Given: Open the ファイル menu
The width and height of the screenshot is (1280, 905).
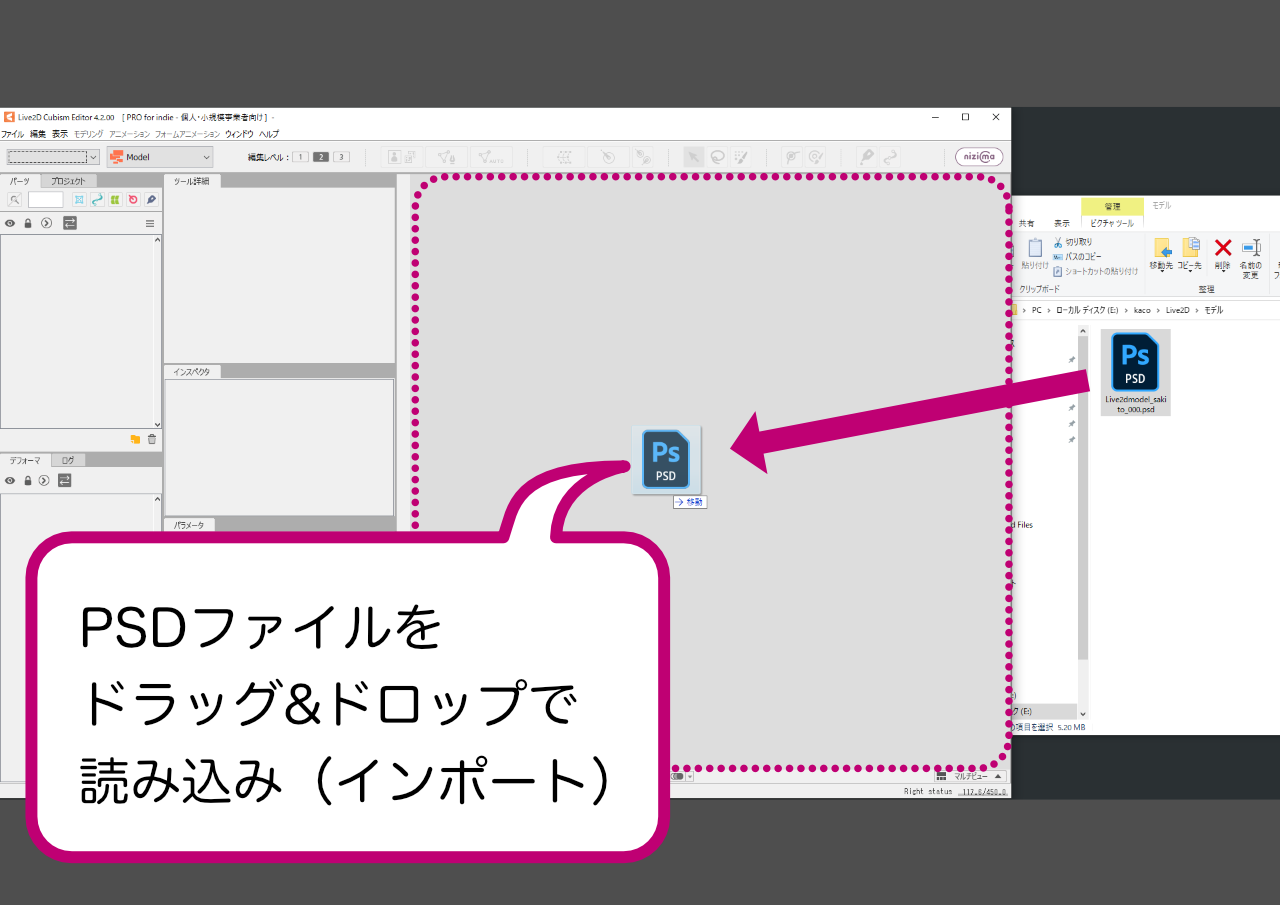Looking at the screenshot, I should pos(12,134).
